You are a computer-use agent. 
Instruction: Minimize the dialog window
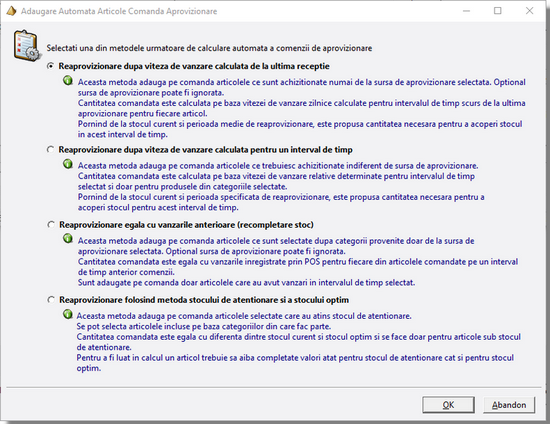tap(466, 11)
